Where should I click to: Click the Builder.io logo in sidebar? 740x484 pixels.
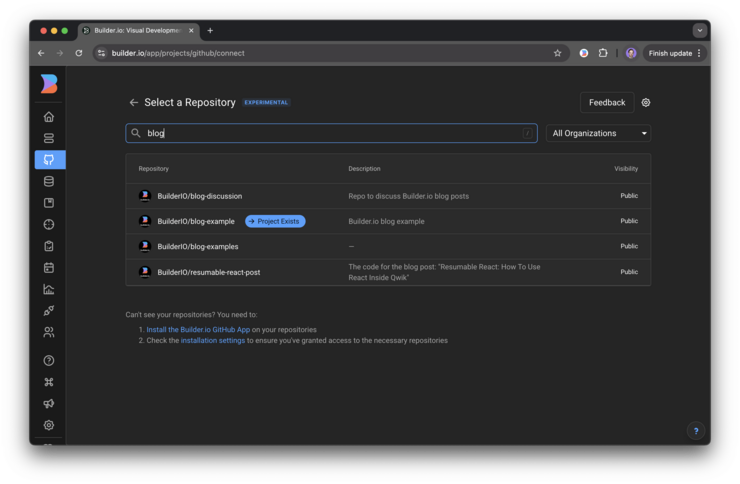point(49,84)
